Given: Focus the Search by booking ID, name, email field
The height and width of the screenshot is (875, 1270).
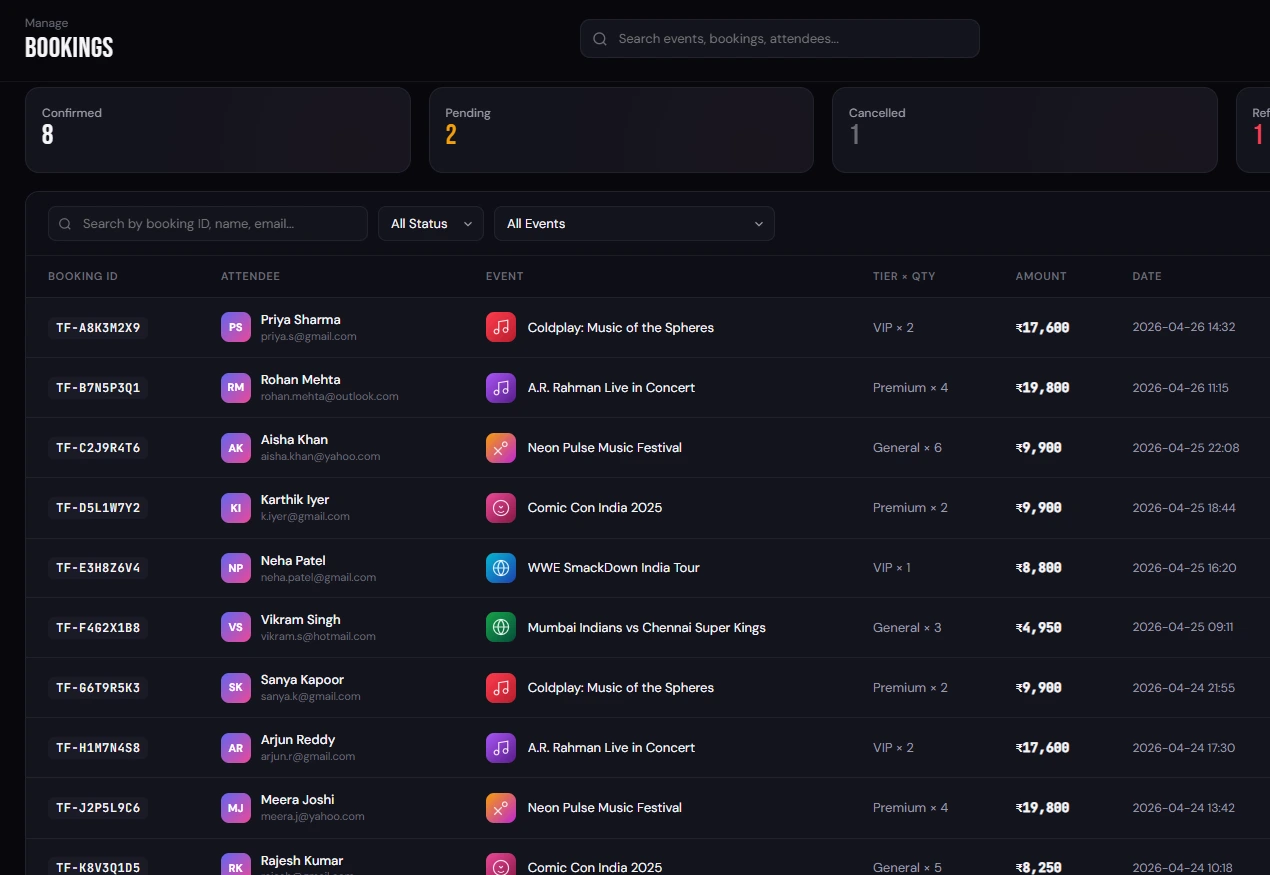Looking at the screenshot, I should pyautogui.click(x=208, y=224).
